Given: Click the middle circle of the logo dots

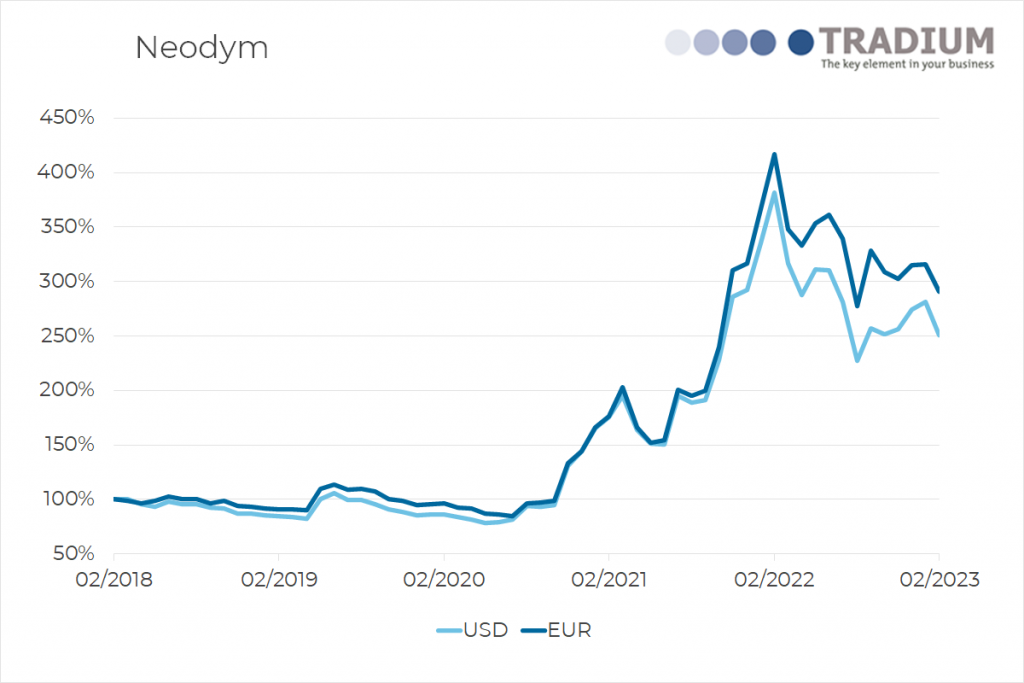Looking at the screenshot, I should (735, 41).
